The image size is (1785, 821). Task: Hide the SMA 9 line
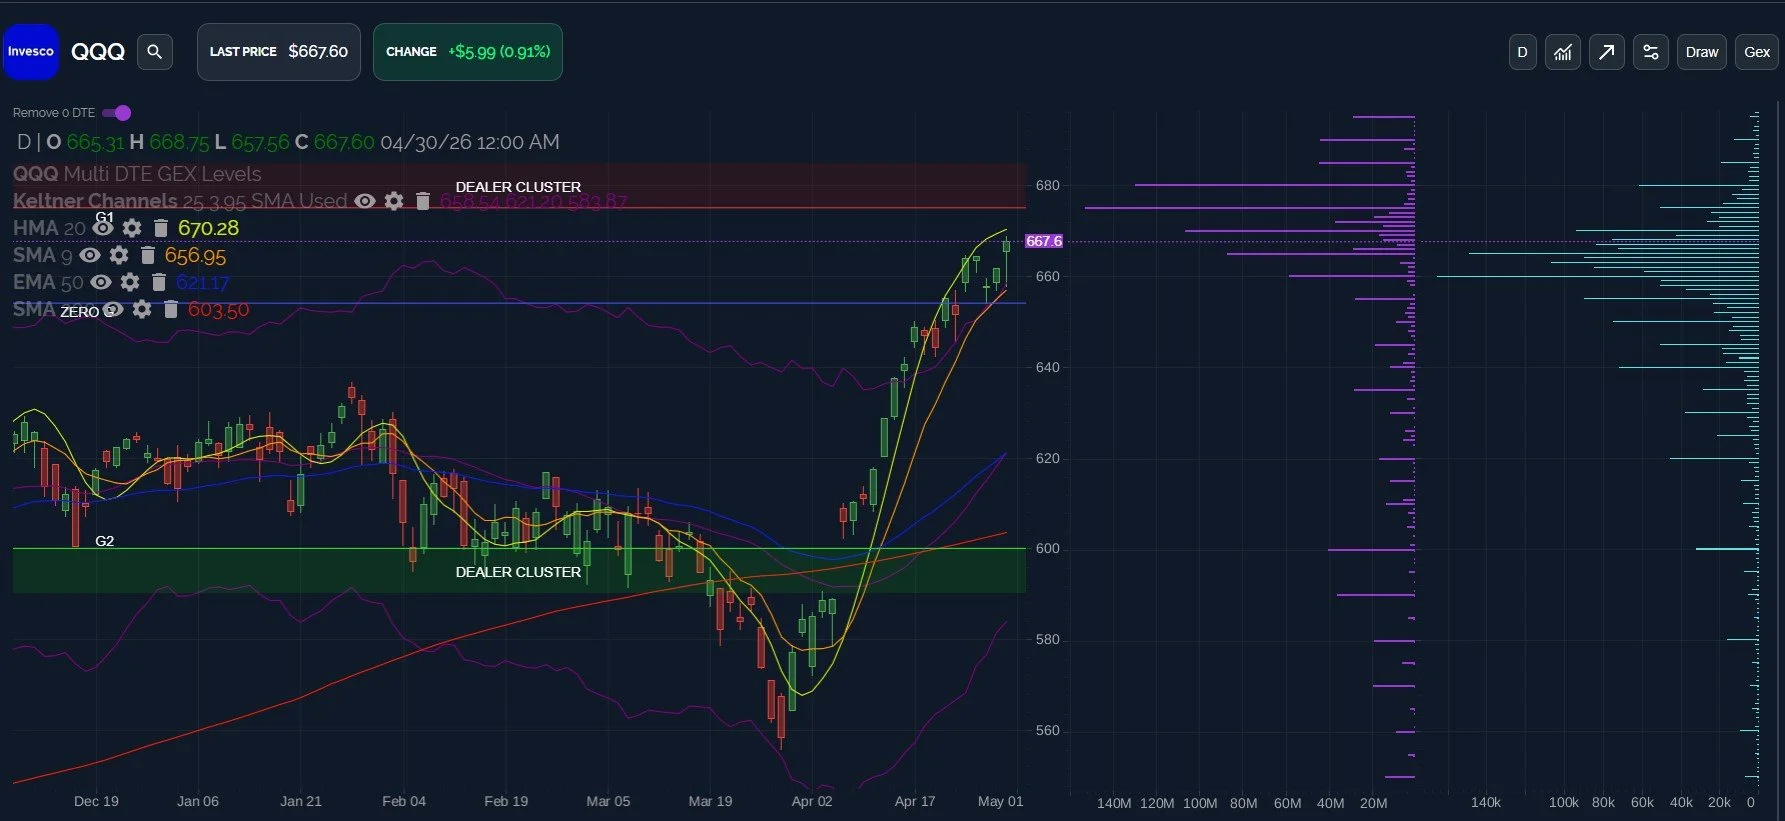tap(90, 255)
